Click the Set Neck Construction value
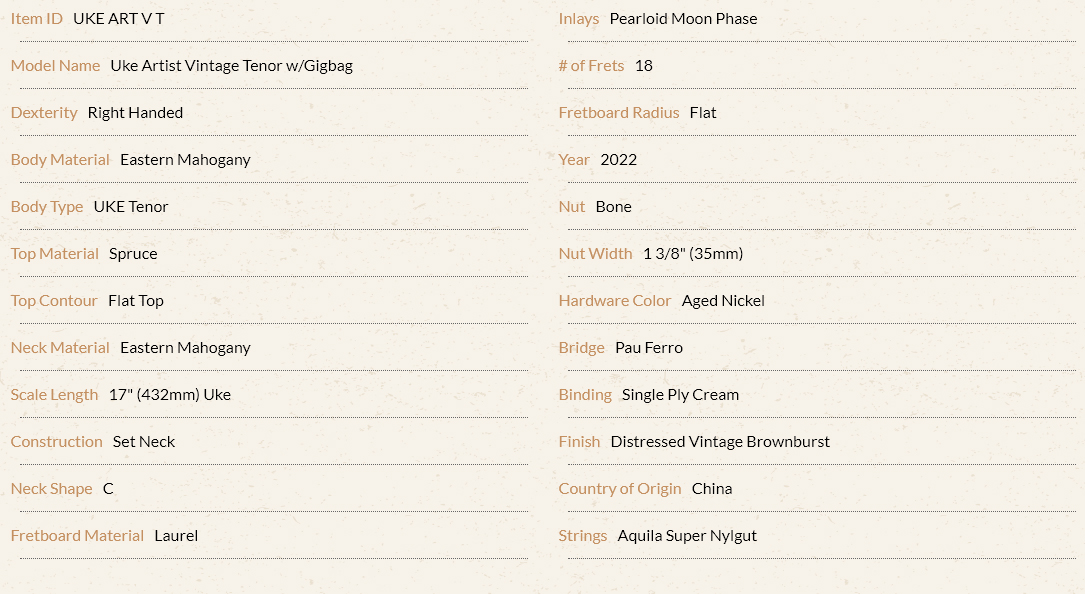The width and height of the screenshot is (1085, 594). pyautogui.click(x=144, y=442)
